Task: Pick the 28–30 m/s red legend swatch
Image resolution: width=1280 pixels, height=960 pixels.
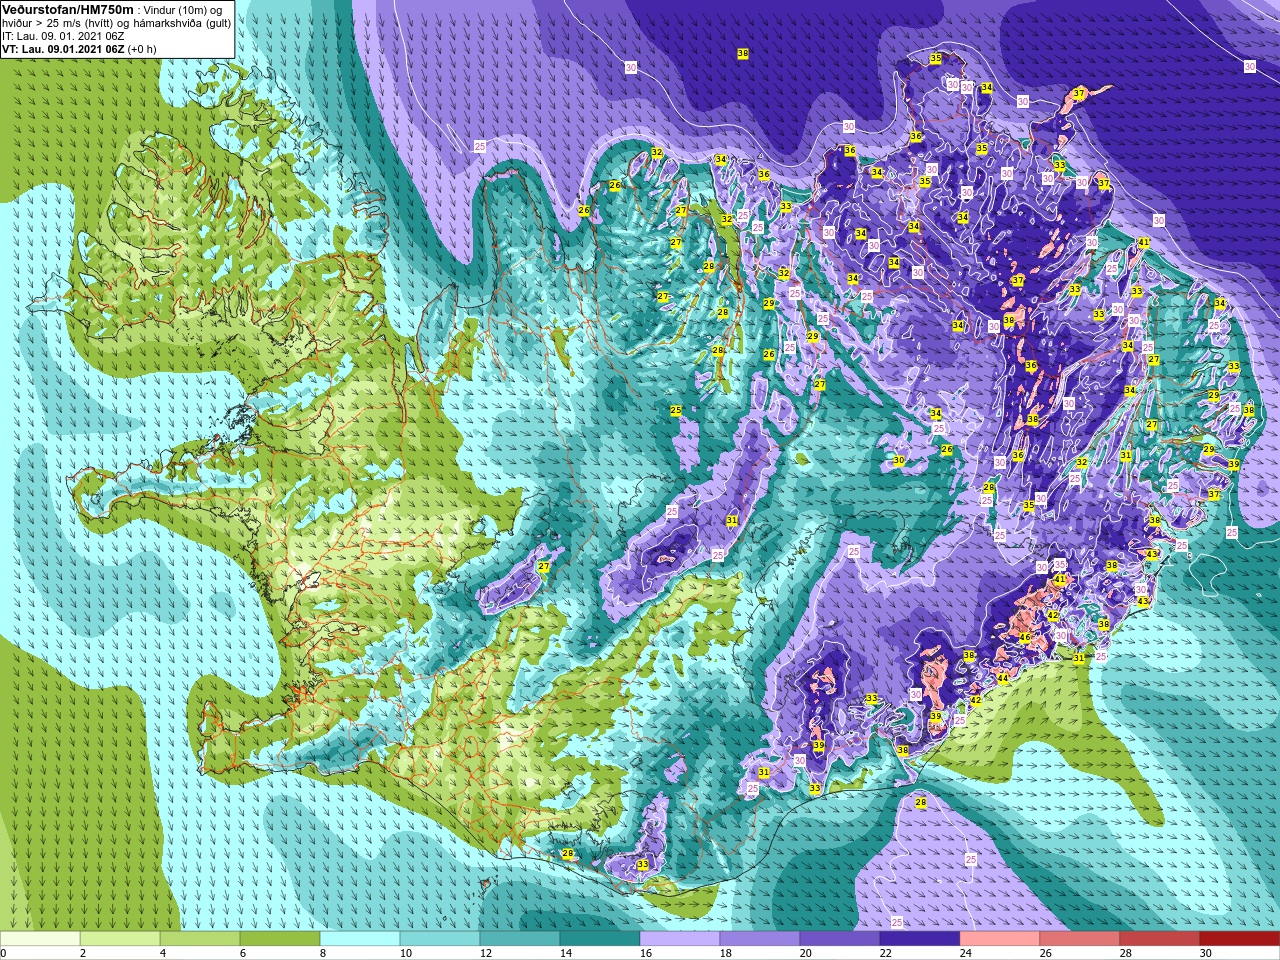Action: pyautogui.click(x=1160, y=939)
